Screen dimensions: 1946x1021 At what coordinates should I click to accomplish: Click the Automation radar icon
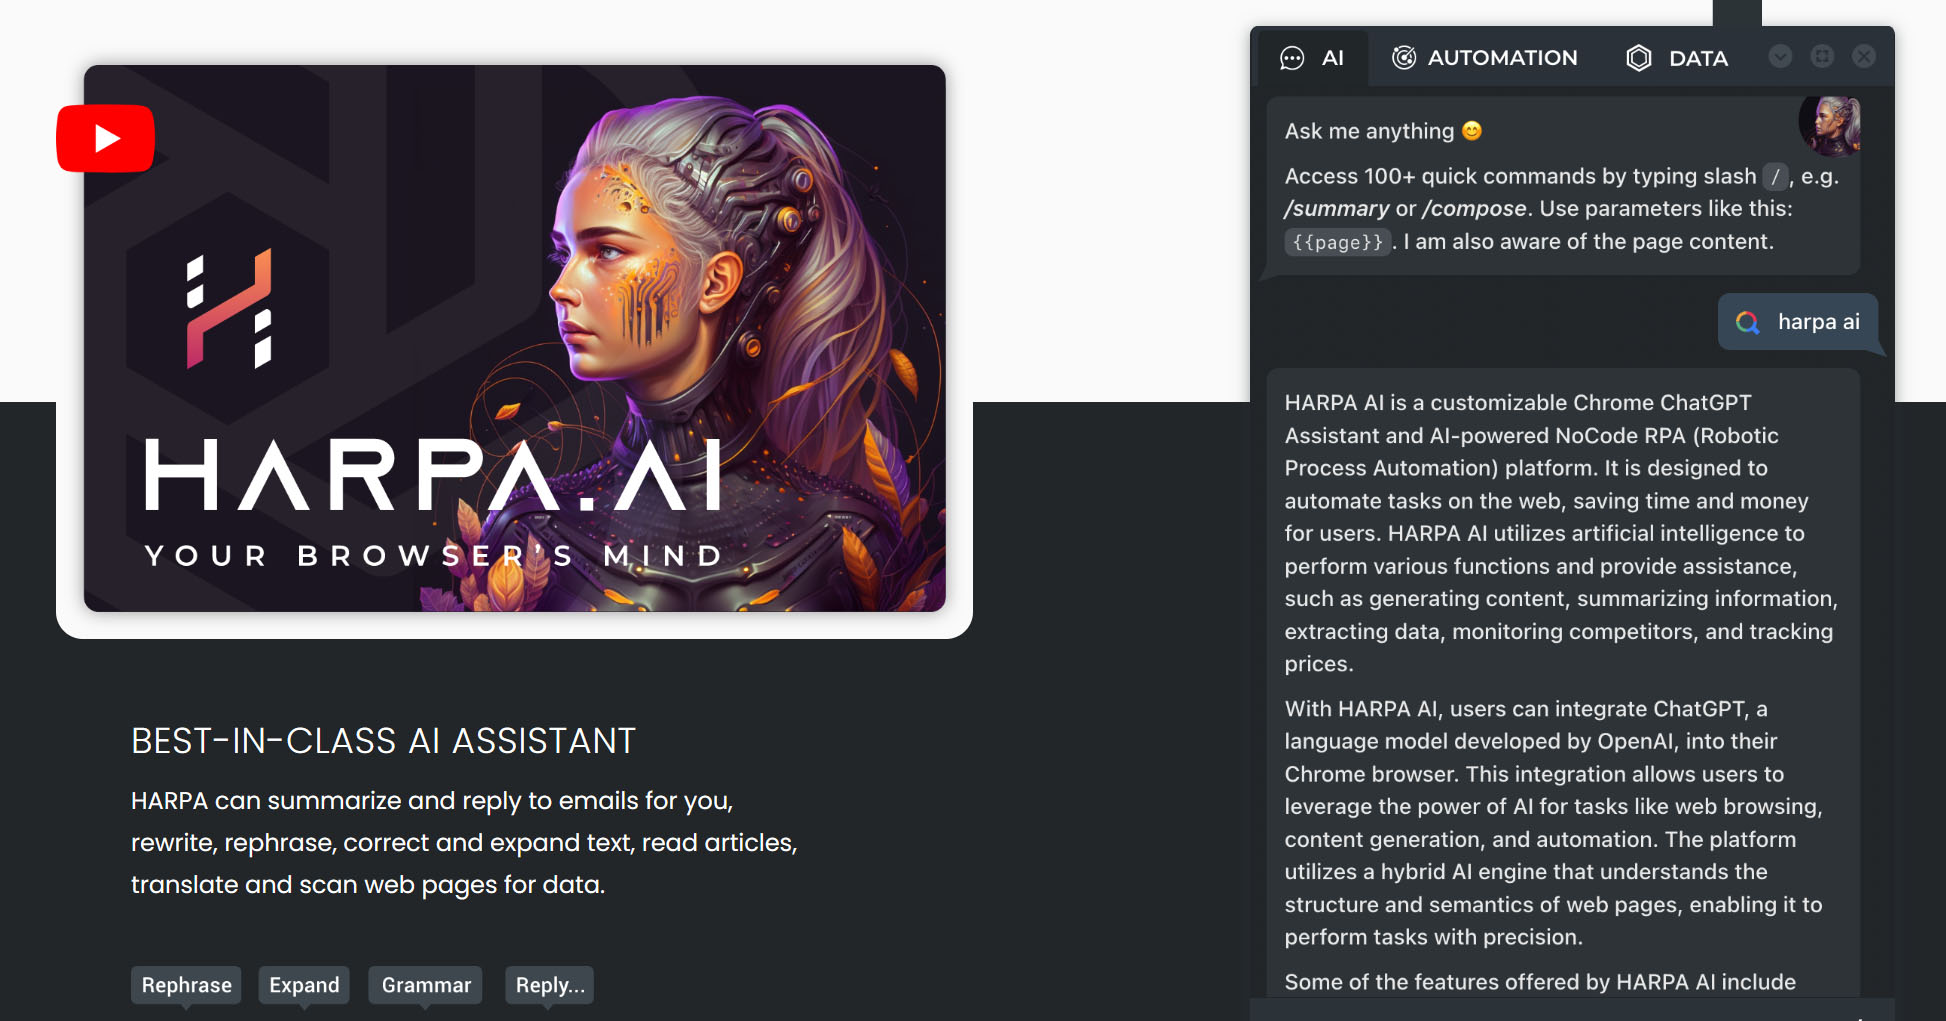[x=1404, y=58]
